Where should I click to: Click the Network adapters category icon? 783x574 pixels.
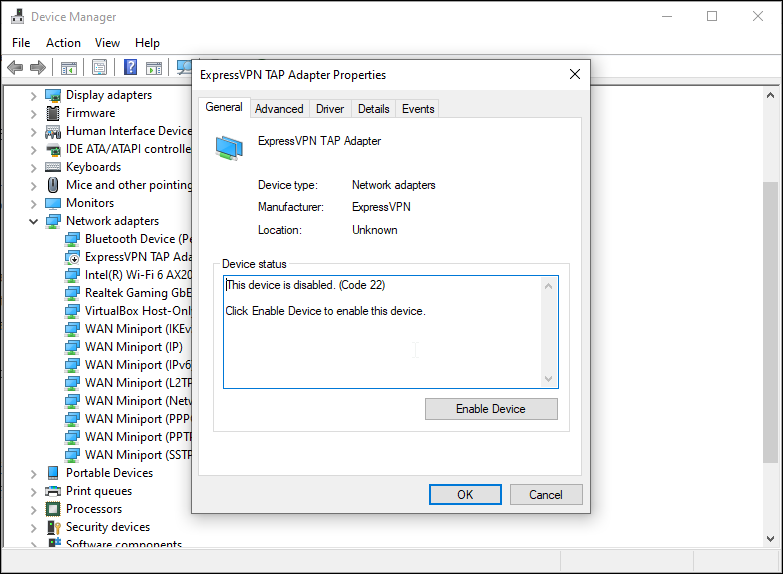click(x=53, y=221)
